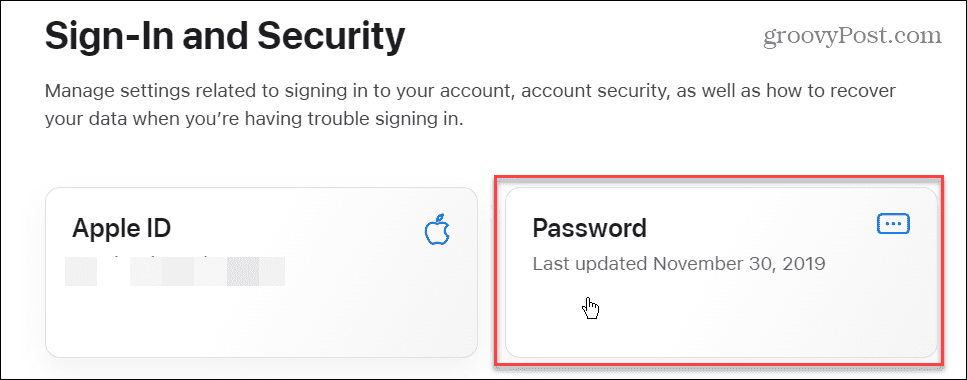Click the blurred Apple ID email address
The image size is (967, 380).
pos(175,271)
